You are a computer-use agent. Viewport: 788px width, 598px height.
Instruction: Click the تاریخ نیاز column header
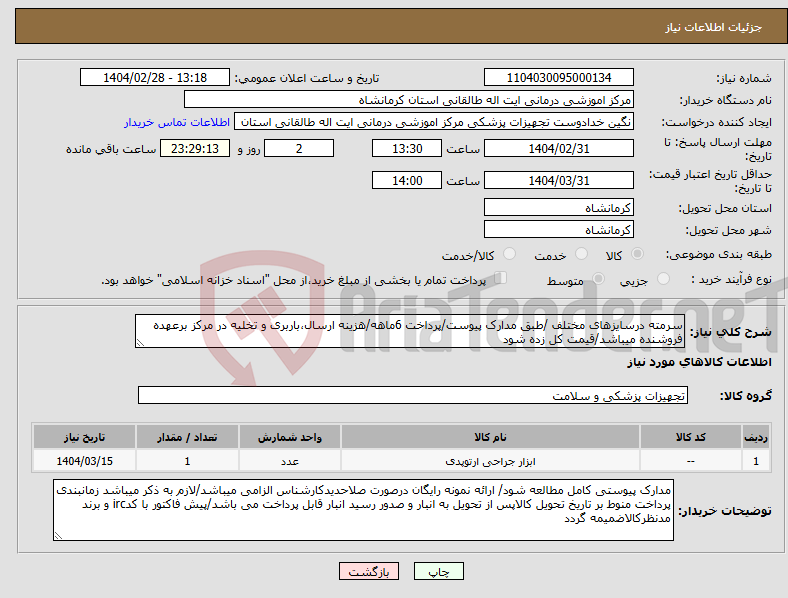coord(84,437)
